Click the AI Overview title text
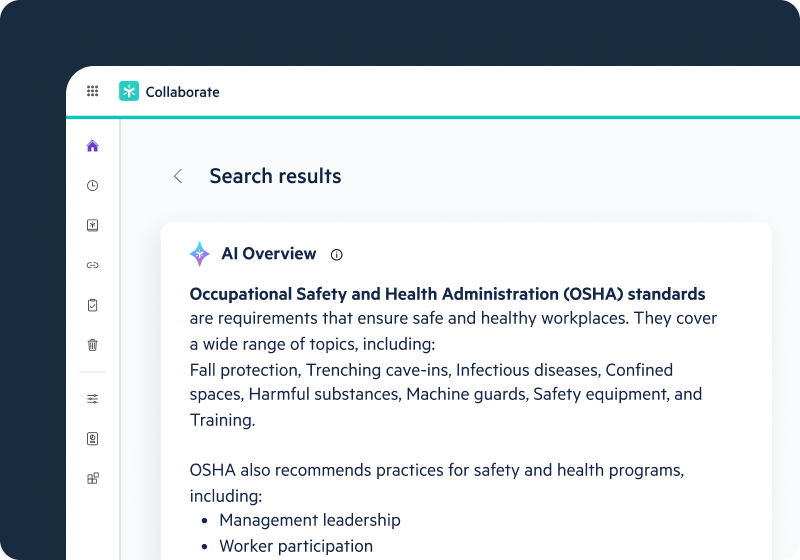This screenshot has width=800, height=560. [x=268, y=254]
